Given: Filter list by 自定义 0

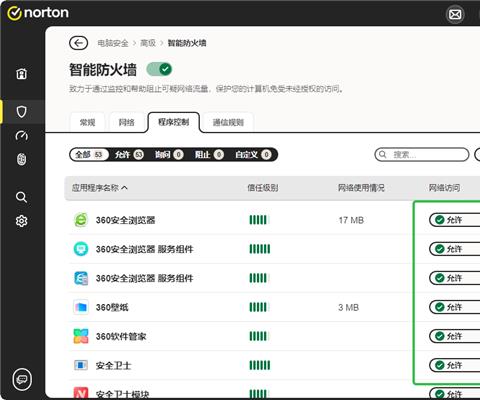Looking at the screenshot, I should pos(253,154).
